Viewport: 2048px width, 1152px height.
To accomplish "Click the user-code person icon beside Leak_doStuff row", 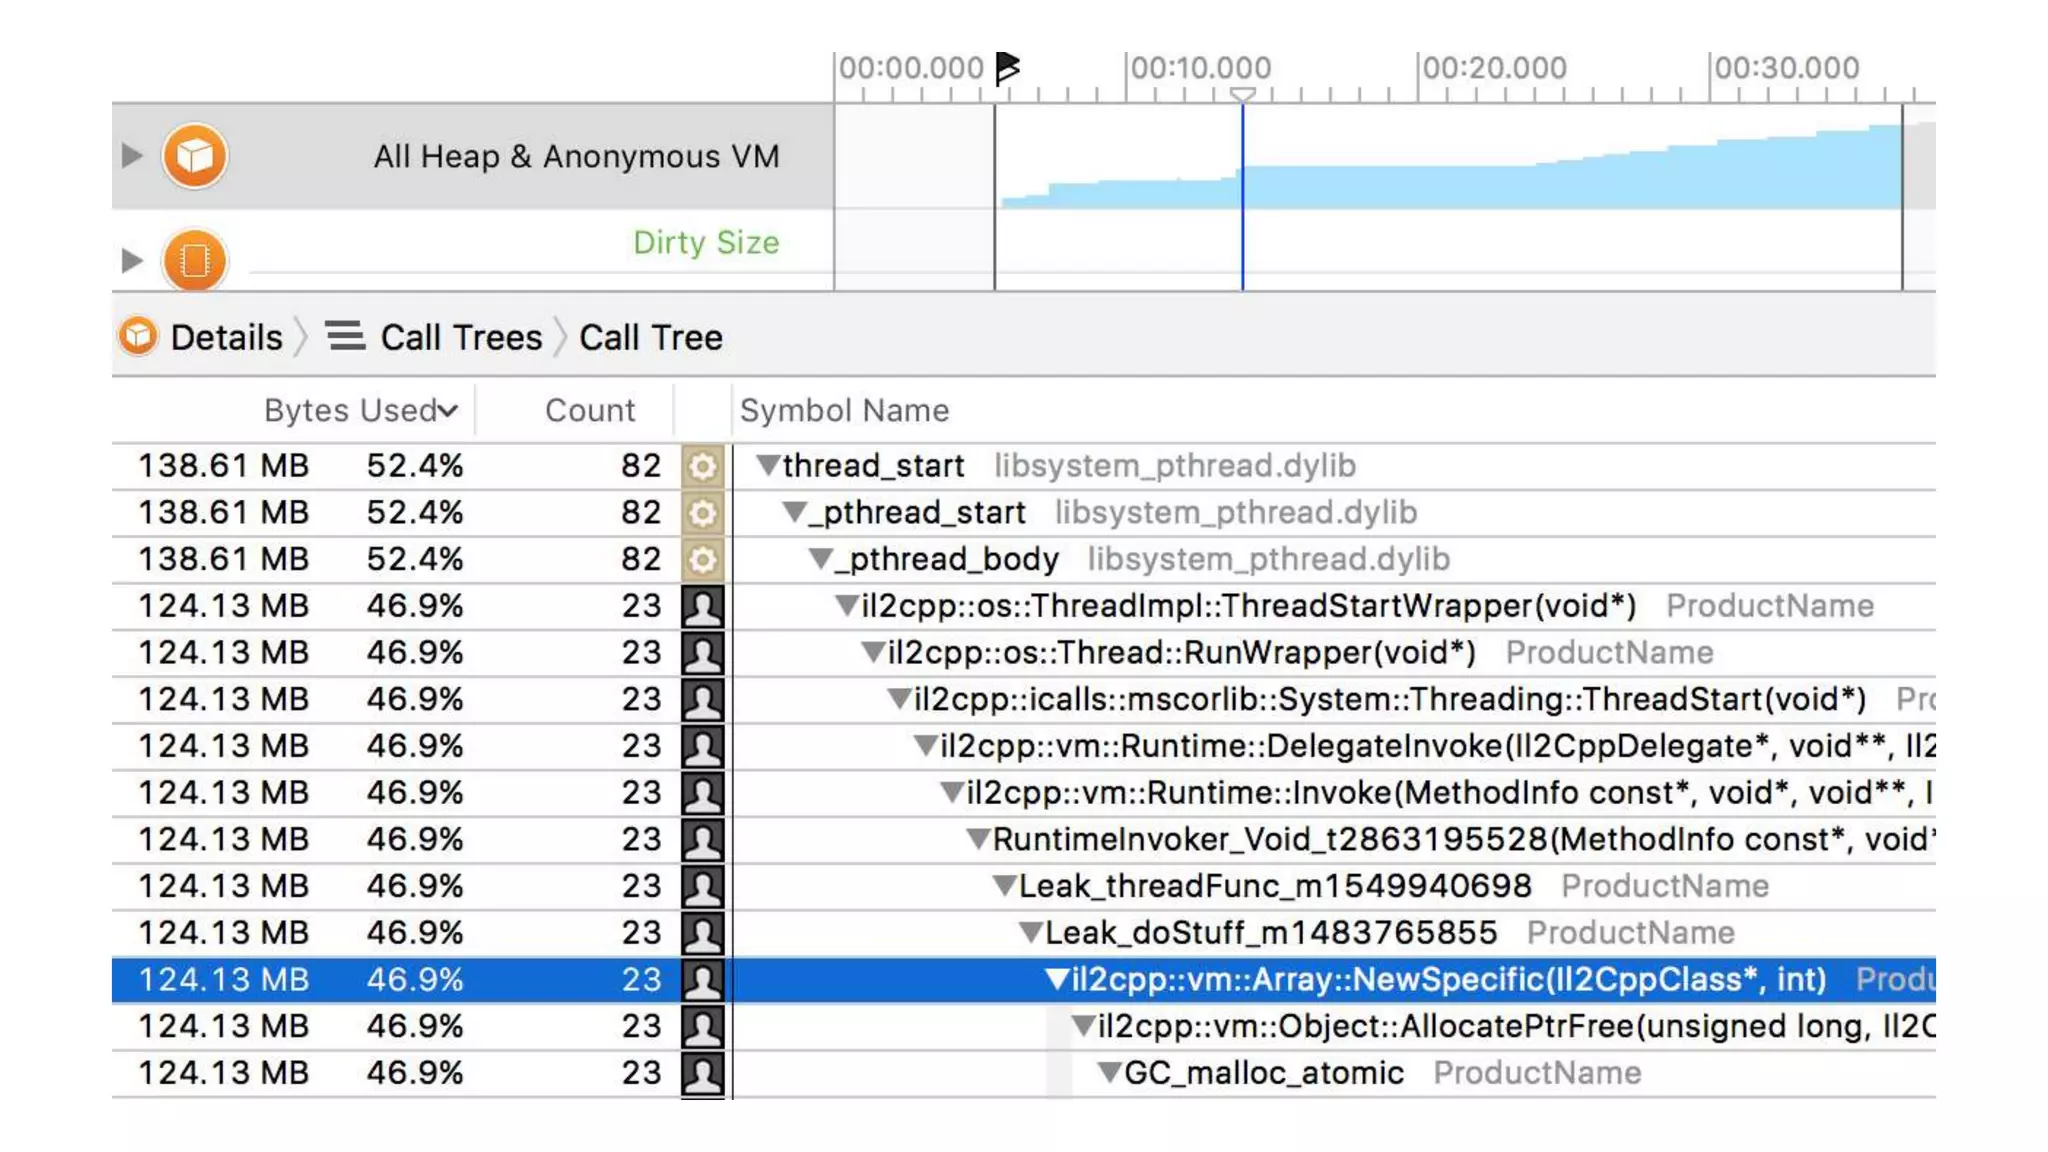I will [702, 933].
